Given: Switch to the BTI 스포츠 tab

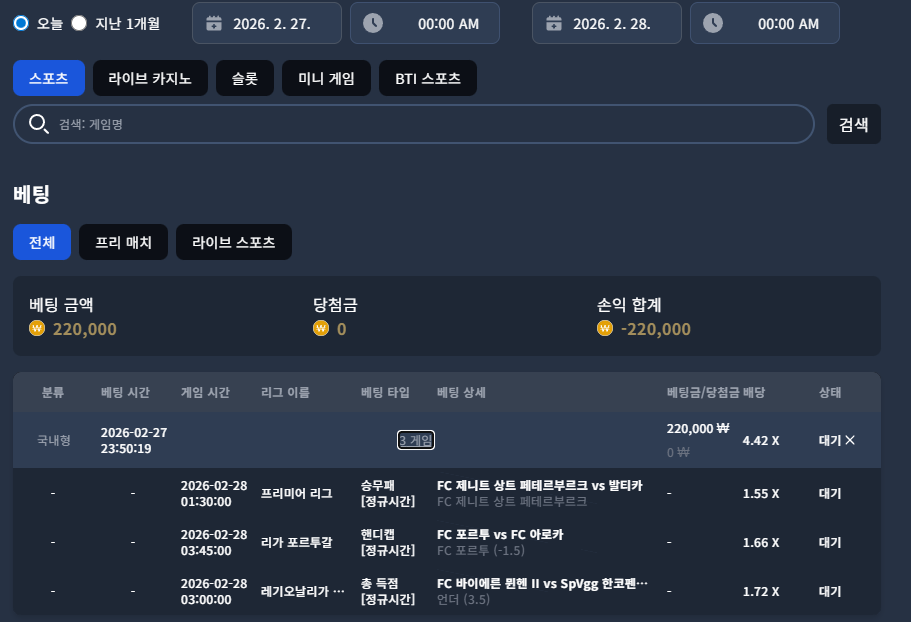Looking at the screenshot, I should click(428, 78).
